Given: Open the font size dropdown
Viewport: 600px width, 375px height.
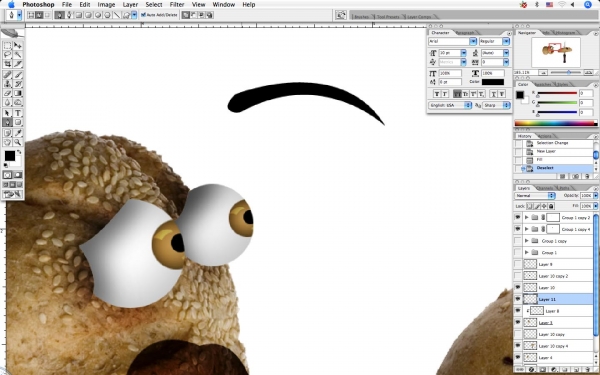Looking at the screenshot, I should pos(463,53).
